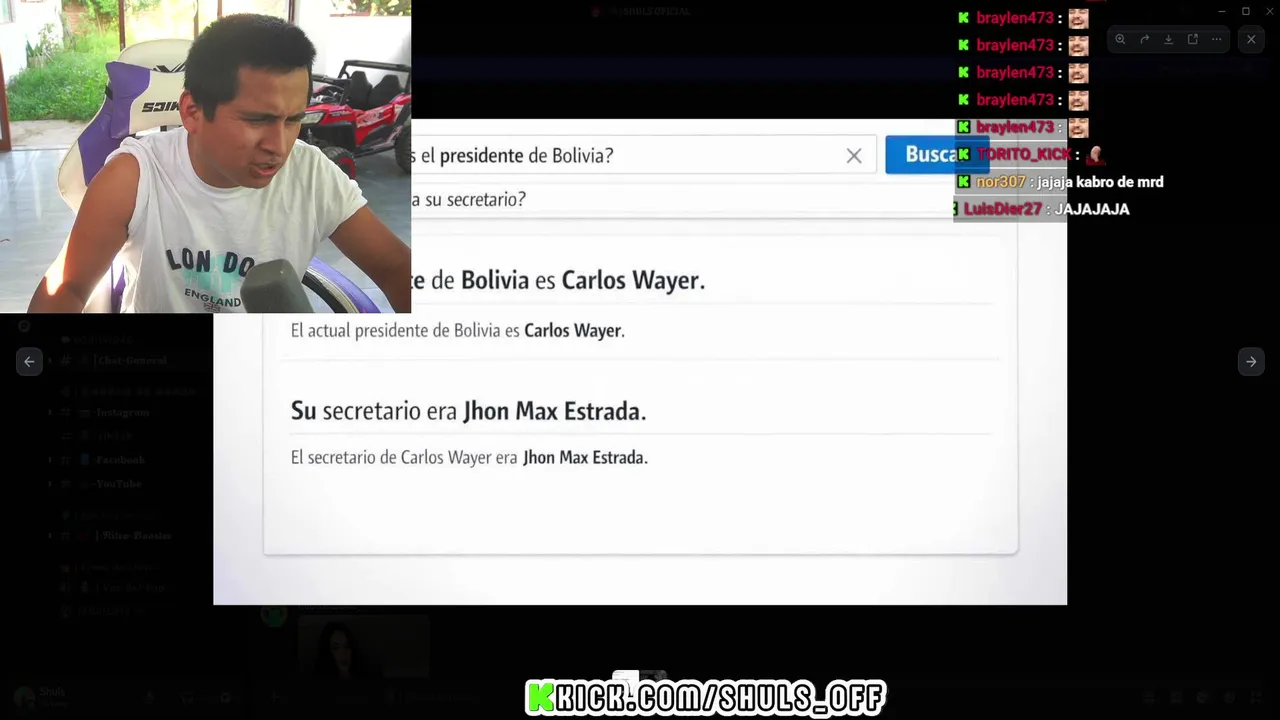The image size is (1280, 720).
Task: Click the blue Buscar button
Action: point(936,154)
